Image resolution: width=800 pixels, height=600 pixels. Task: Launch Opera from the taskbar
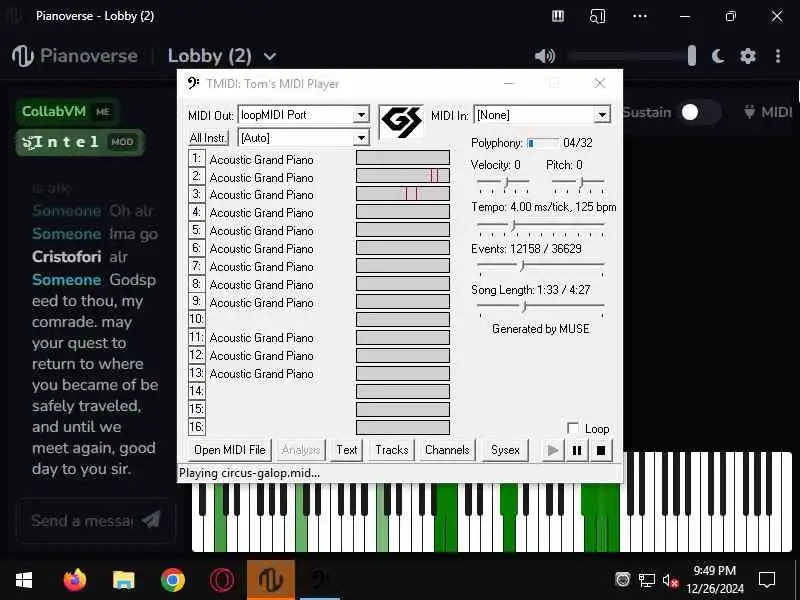click(221, 580)
